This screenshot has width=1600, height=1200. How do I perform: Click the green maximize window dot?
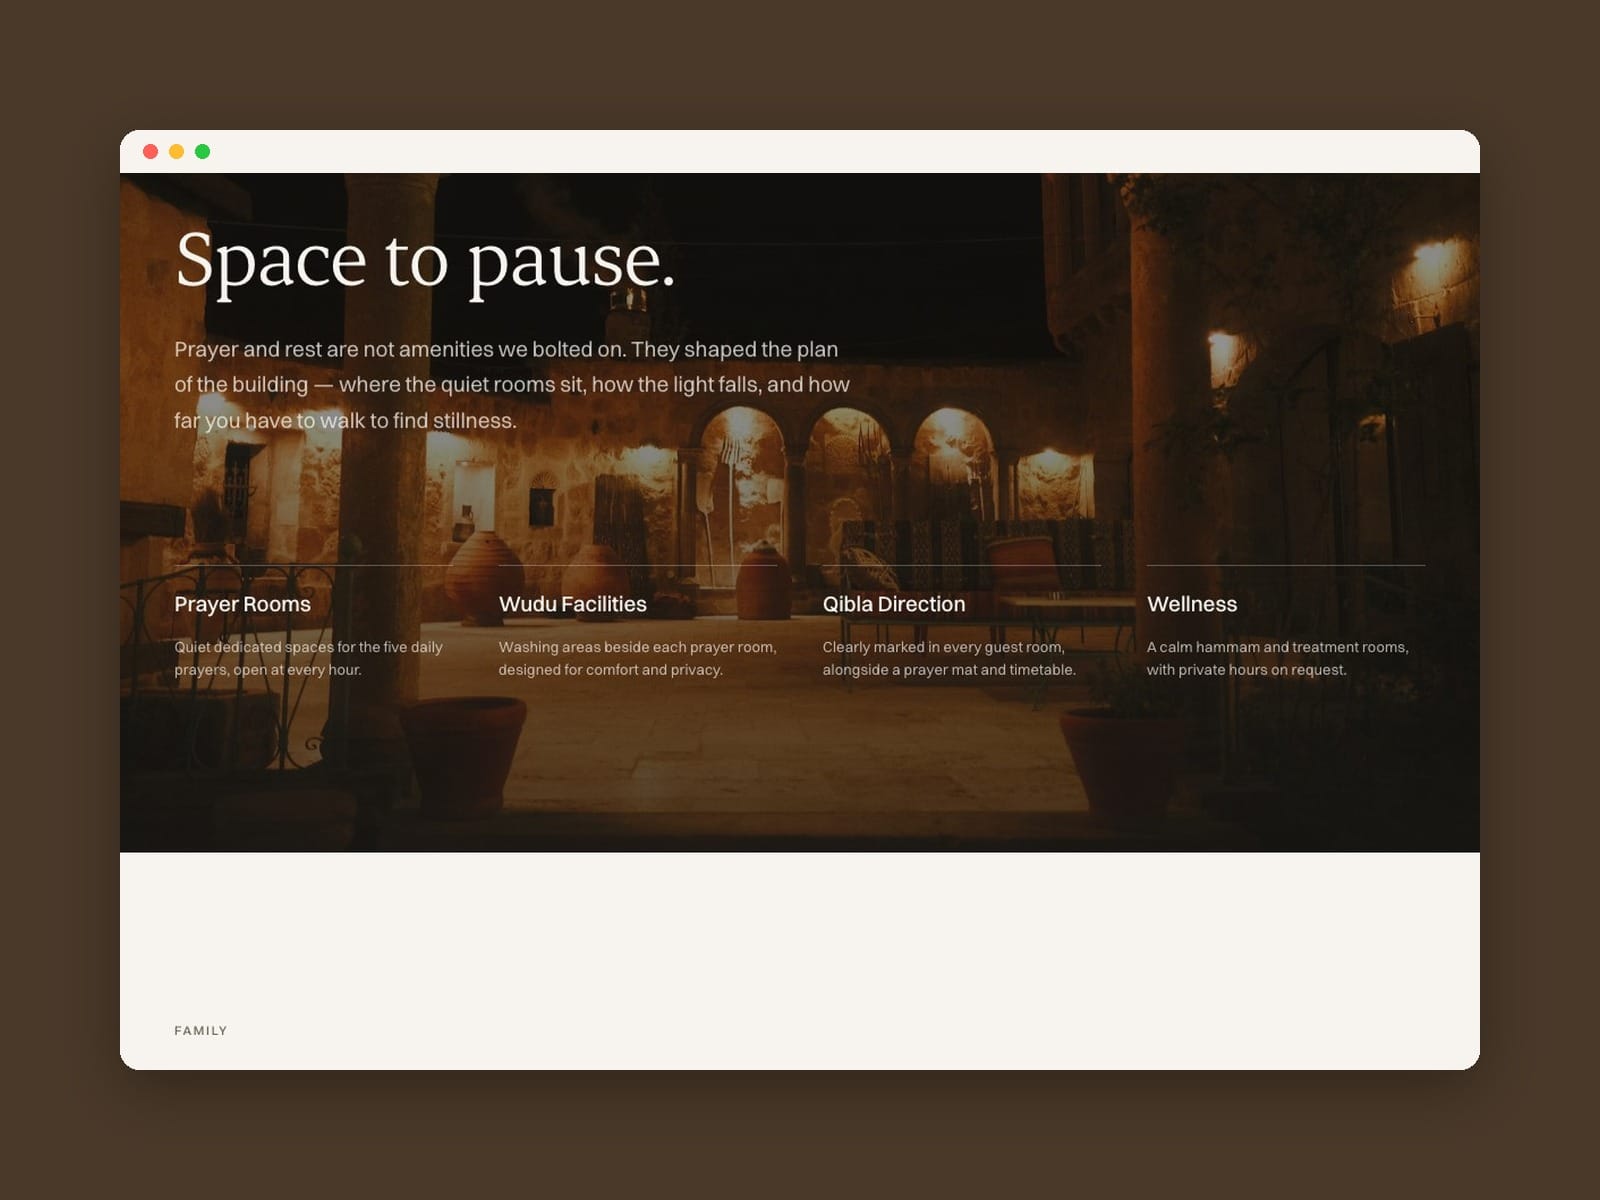pos(203,152)
